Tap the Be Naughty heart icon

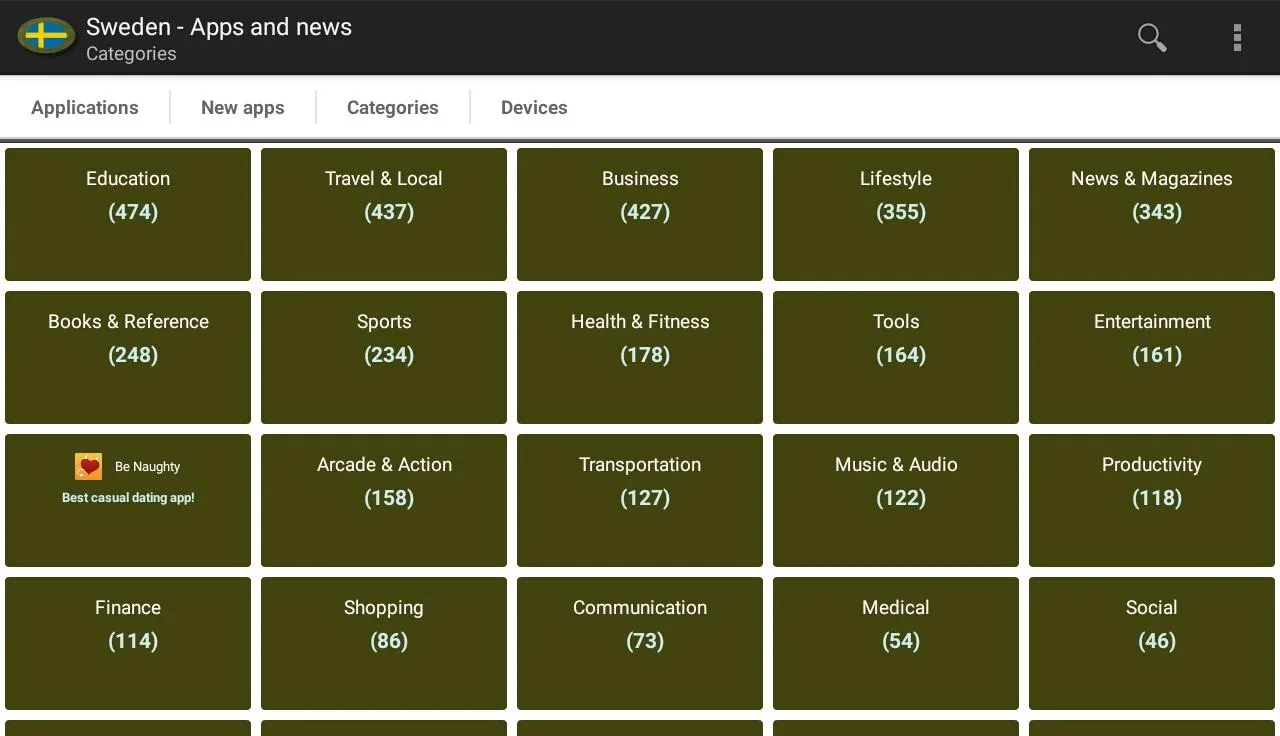pos(89,466)
